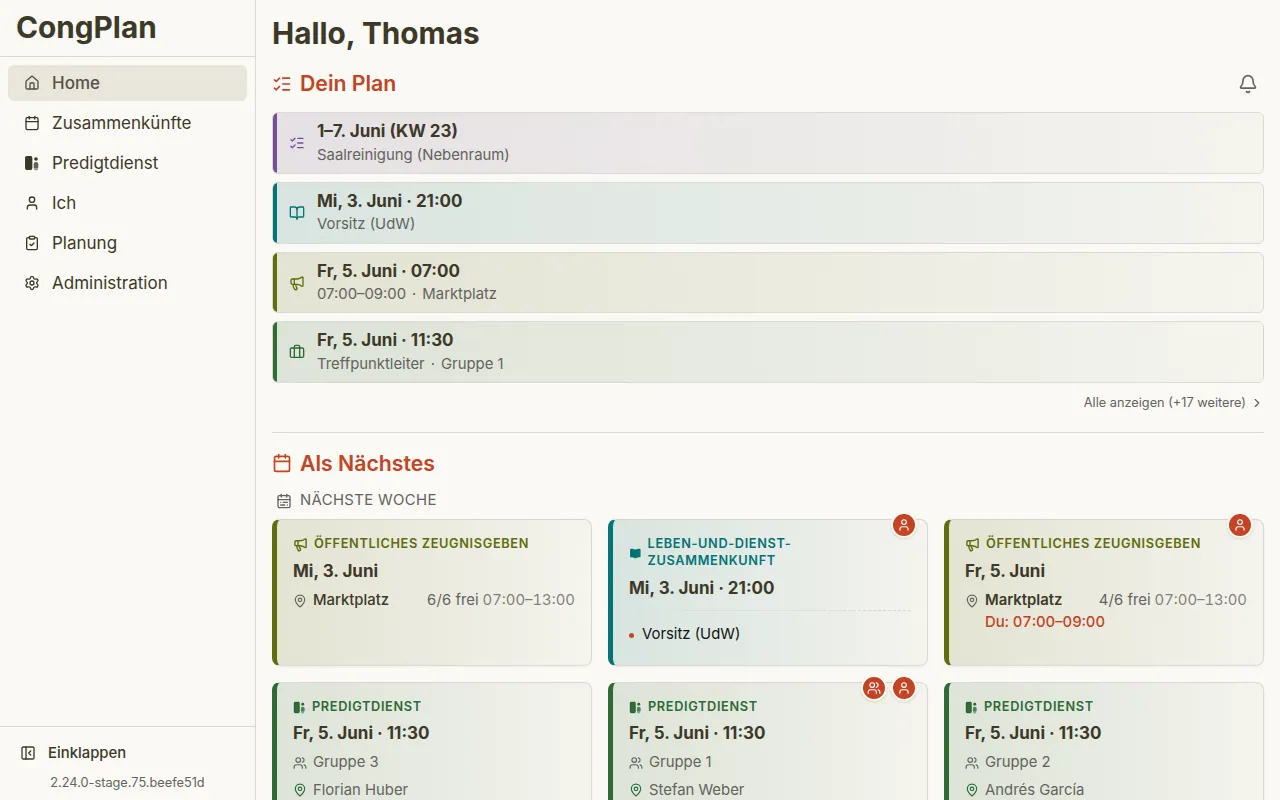
Task: Click the 6/6 frei 07:00–13:00 text
Action: point(501,600)
